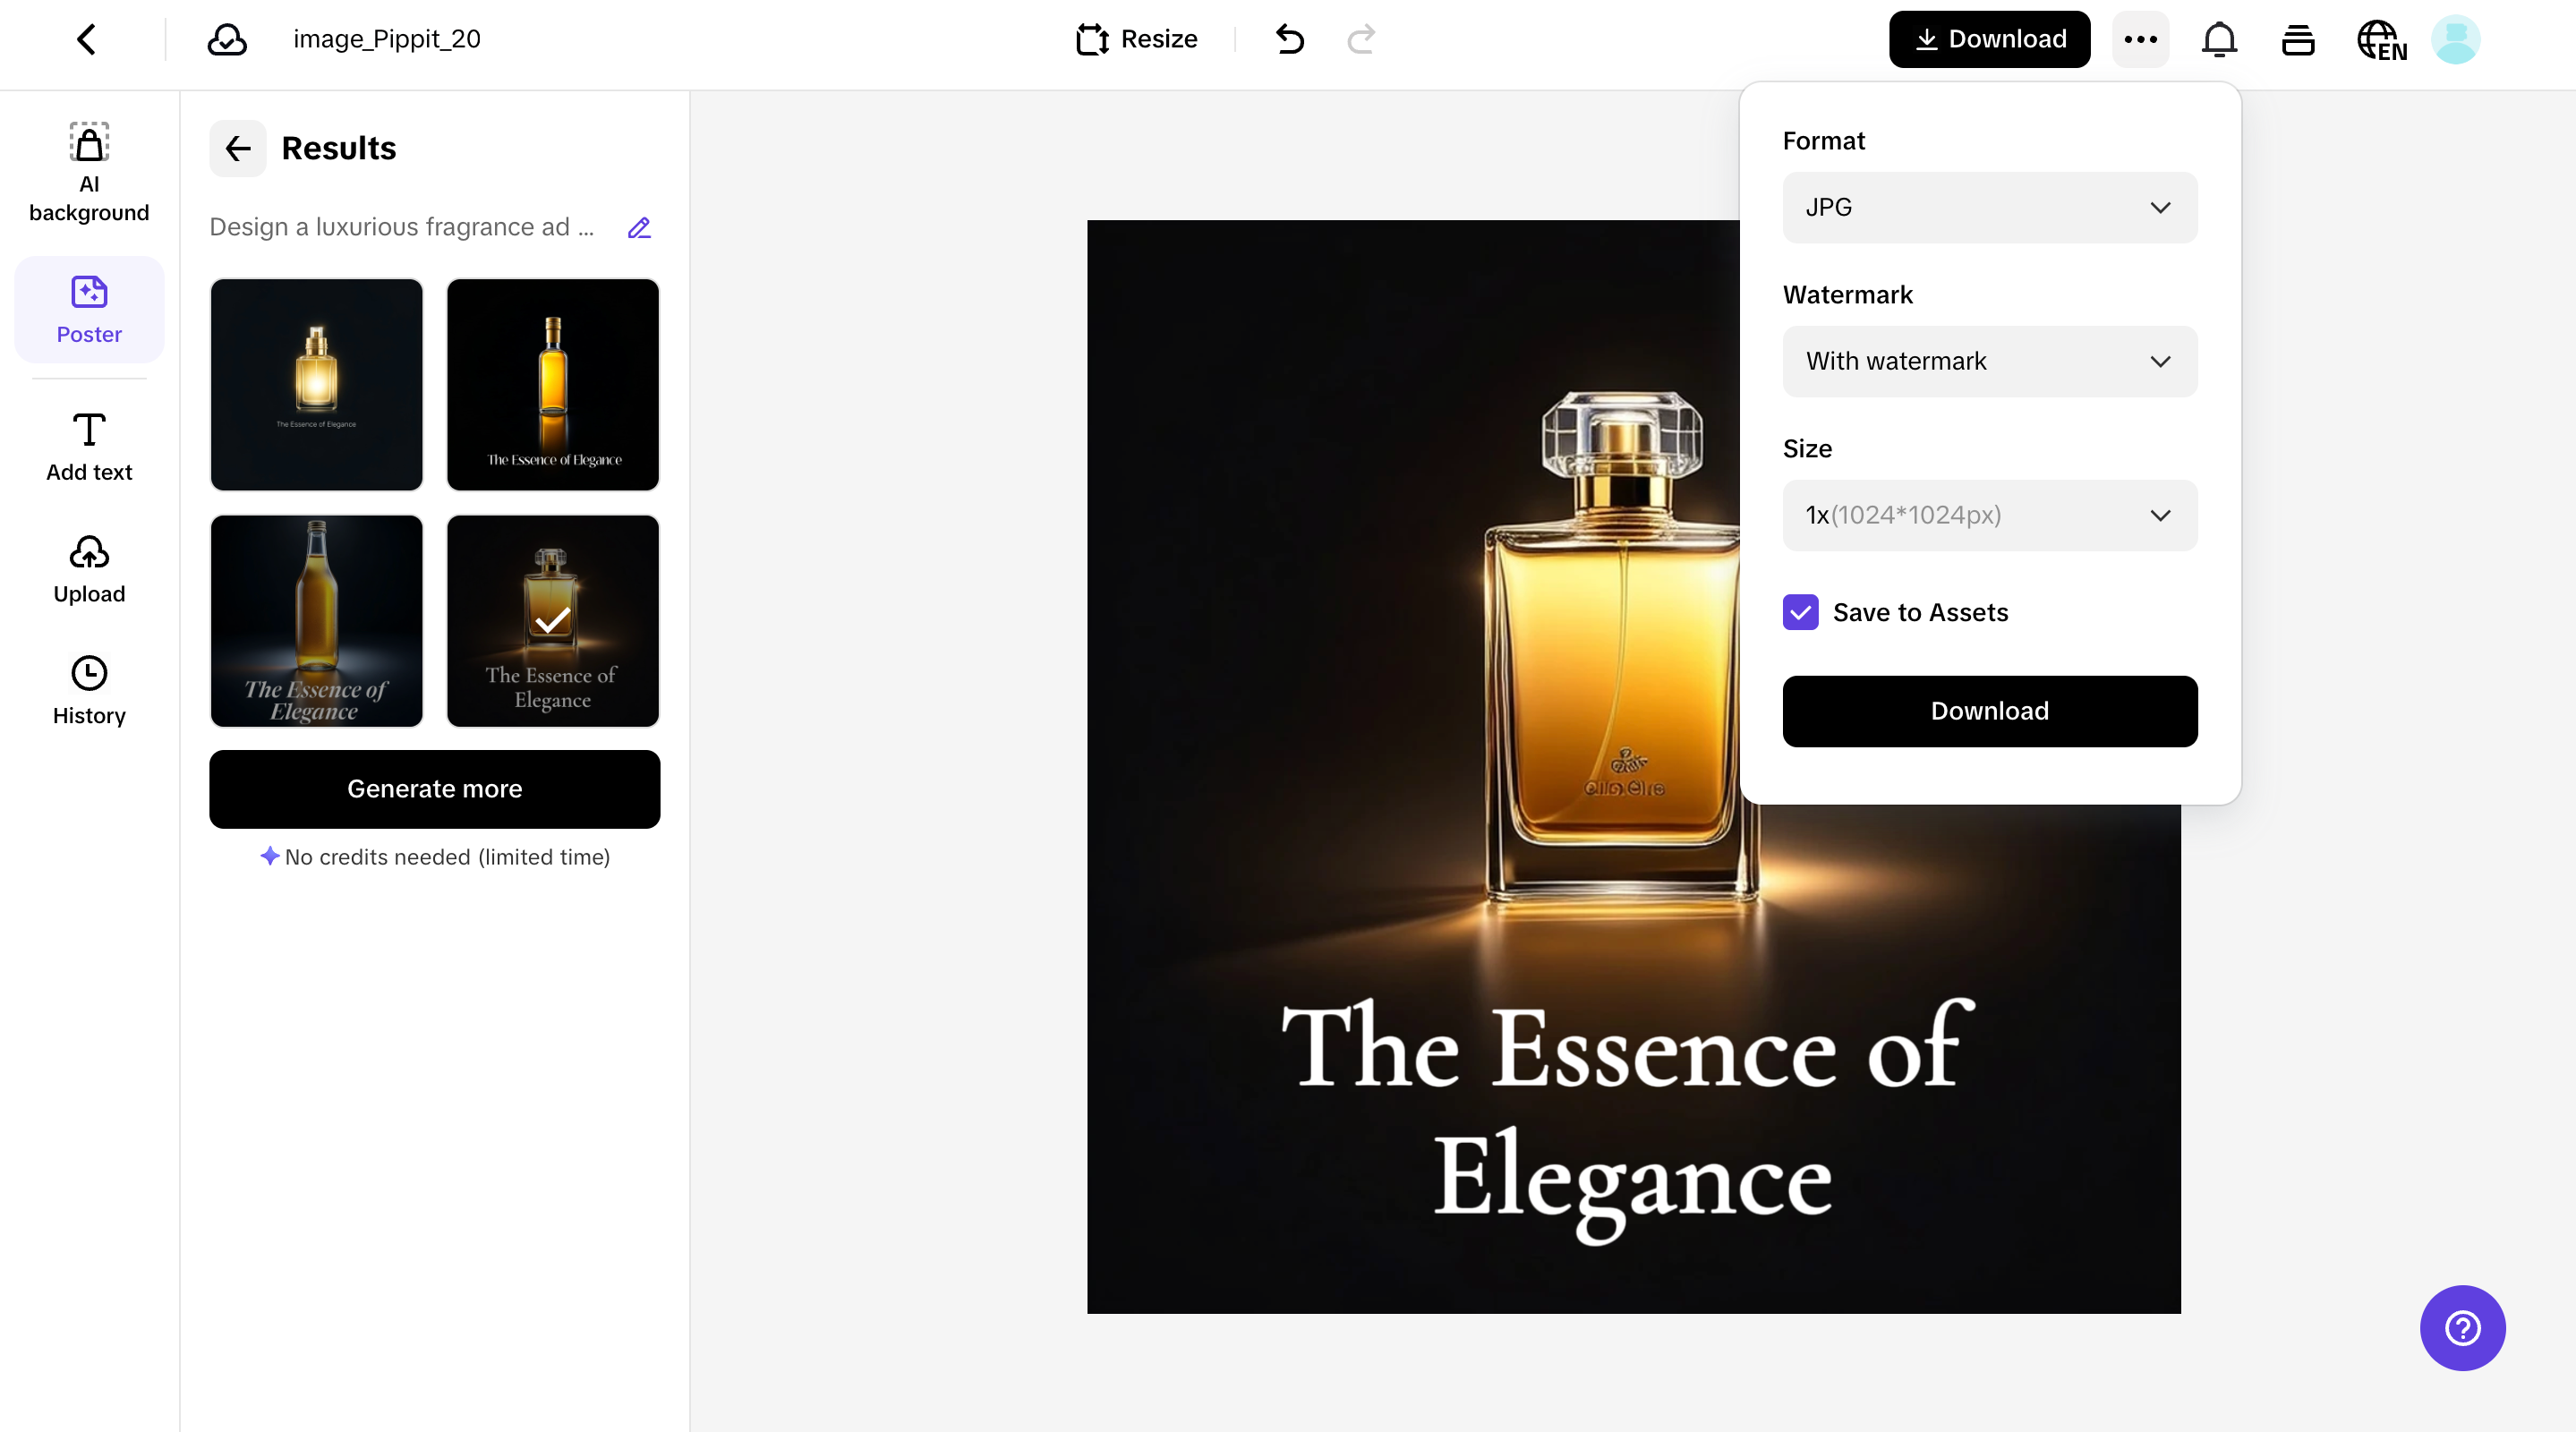The width and height of the screenshot is (2576, 1432).
Task: Click the cloud sync status icon
Action: pyautogui.click(x=227, y=39)
